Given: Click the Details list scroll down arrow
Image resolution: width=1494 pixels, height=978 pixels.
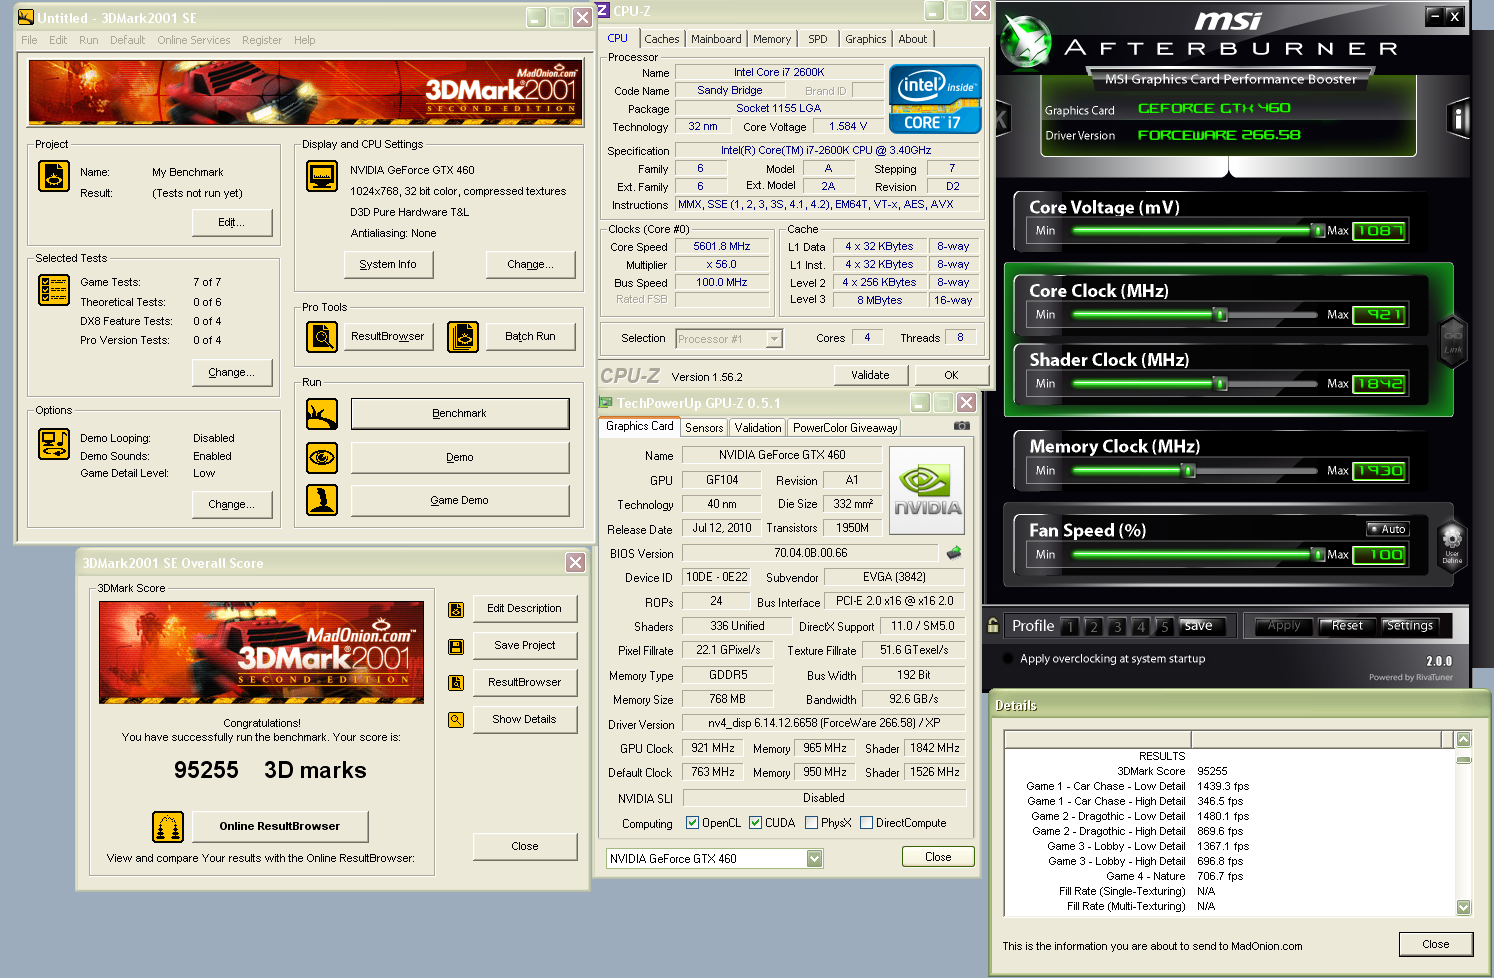Looking at the screenshot, I should 1464,907.
